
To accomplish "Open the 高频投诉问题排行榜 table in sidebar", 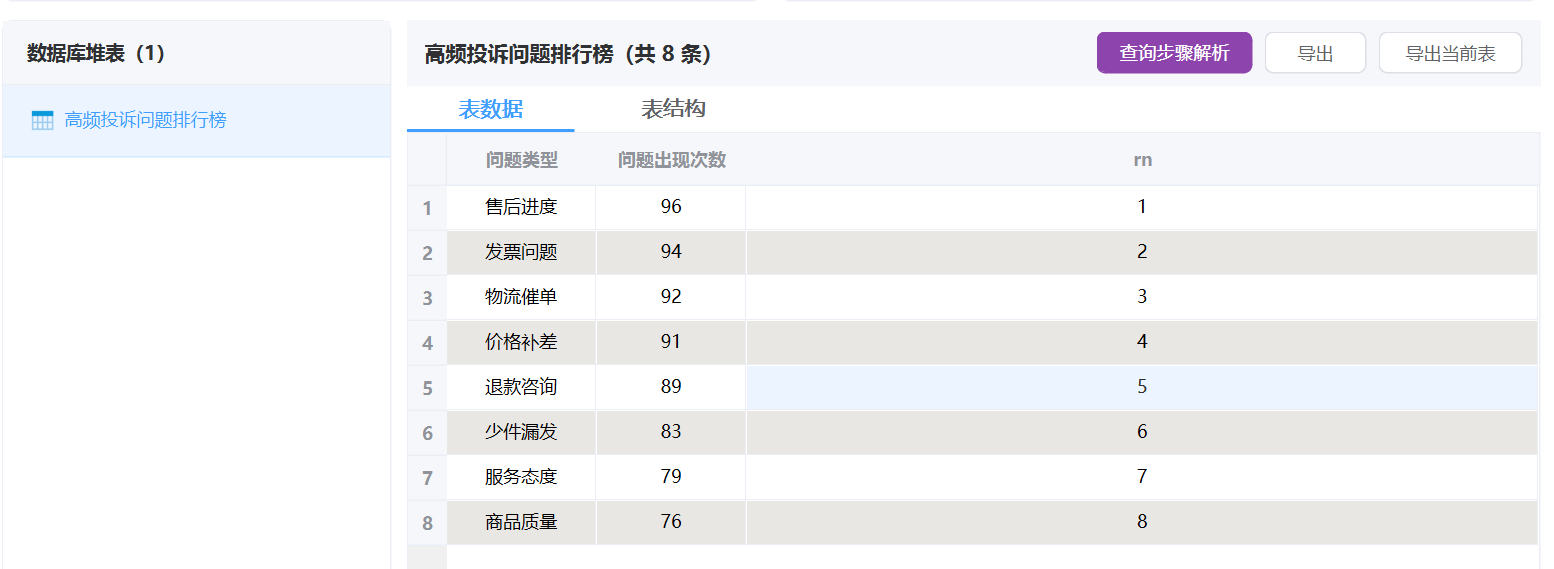I will (x=145, y=121).
